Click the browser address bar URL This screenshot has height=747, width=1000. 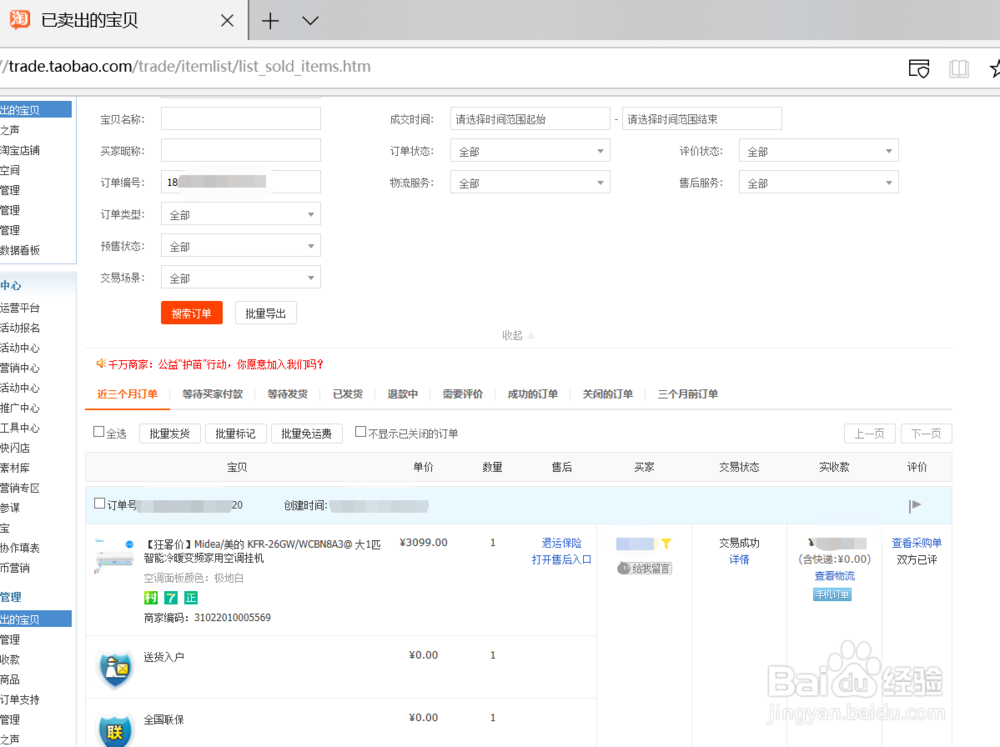click(x=186, y=67)
